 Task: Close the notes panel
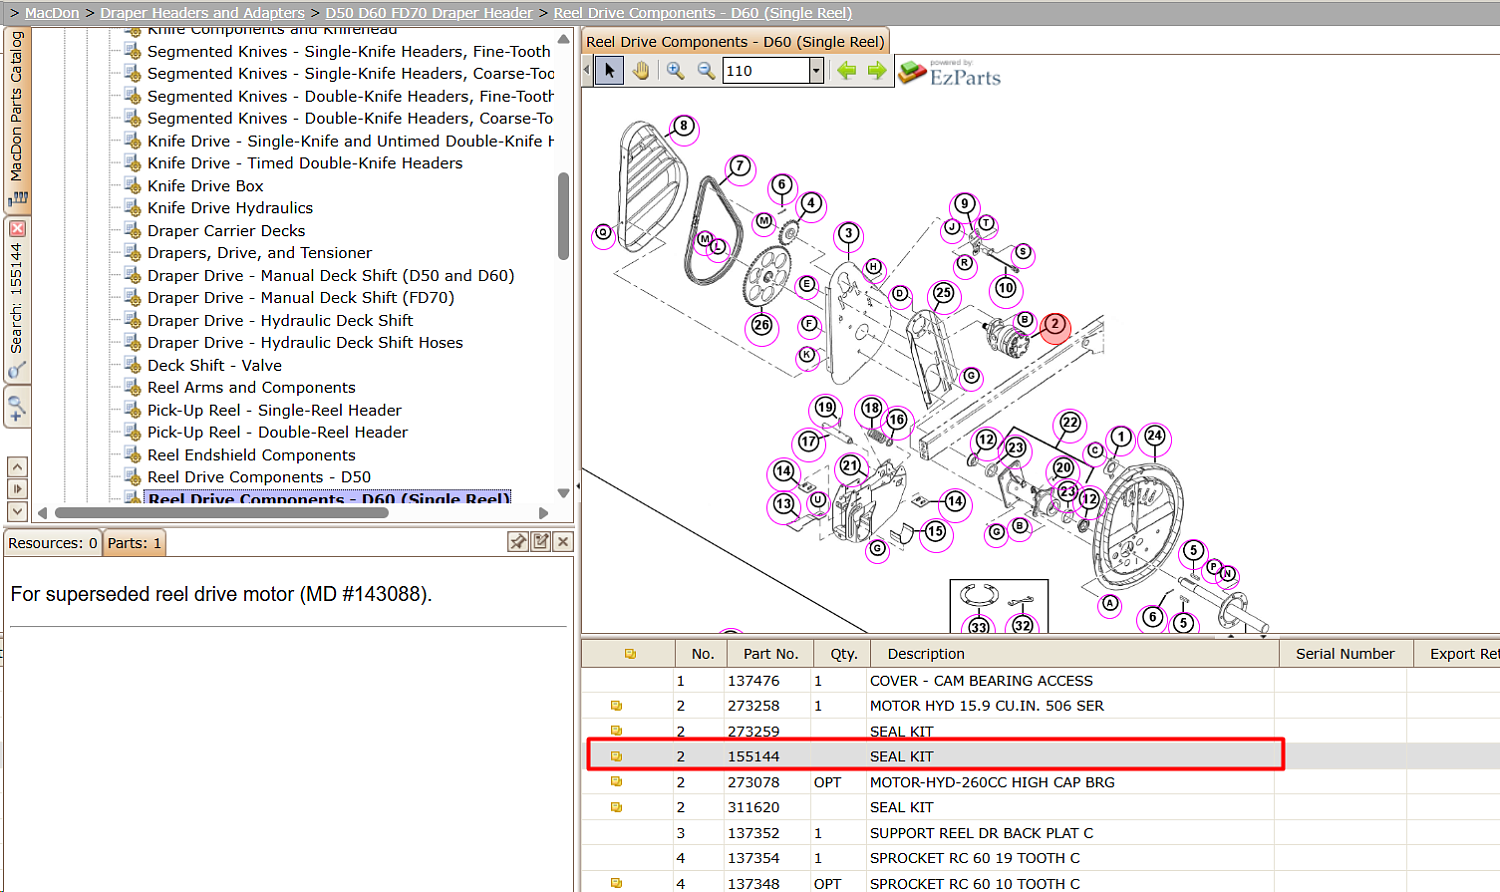pyautogui.click(x=563, y=542)
